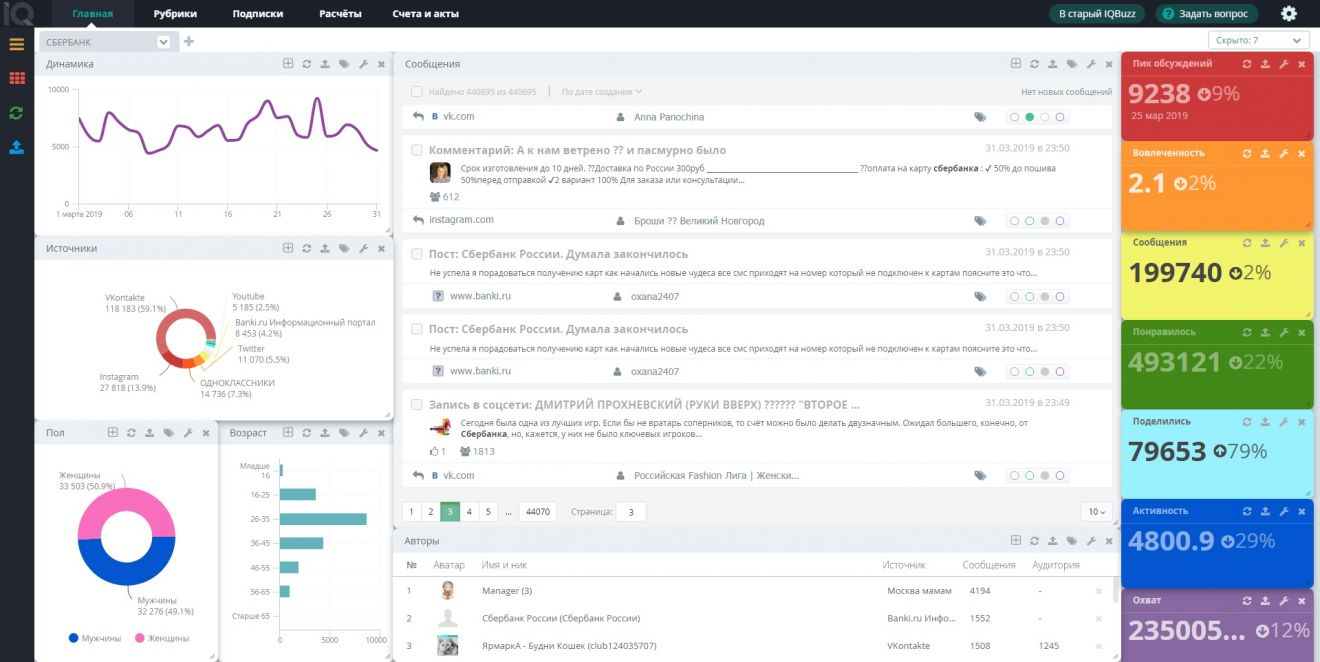This screenshot has width=1320, height=662.
Task: Refresh the Пик обсуждений card
Action: (1247, 64)
